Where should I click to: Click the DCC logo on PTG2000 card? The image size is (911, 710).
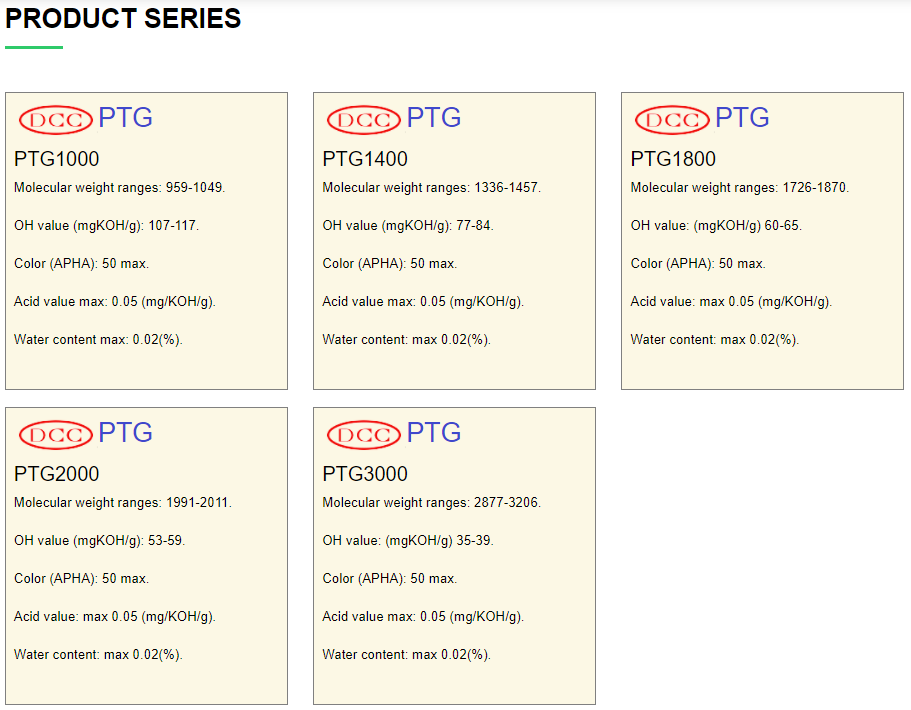[x=55, y=435]
